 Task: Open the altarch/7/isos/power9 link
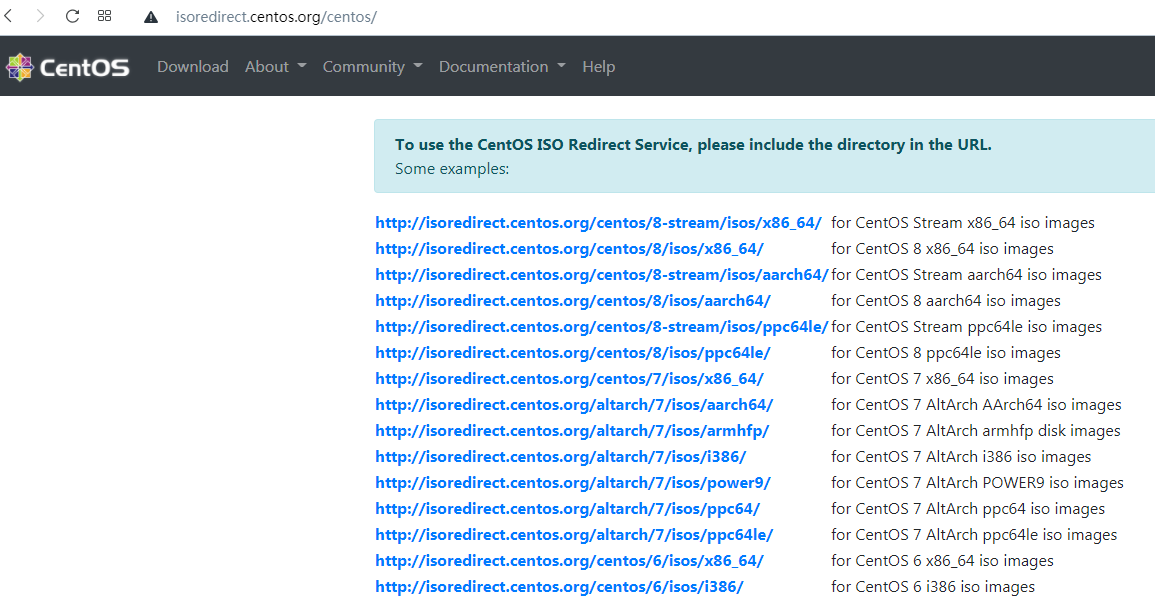573,483
